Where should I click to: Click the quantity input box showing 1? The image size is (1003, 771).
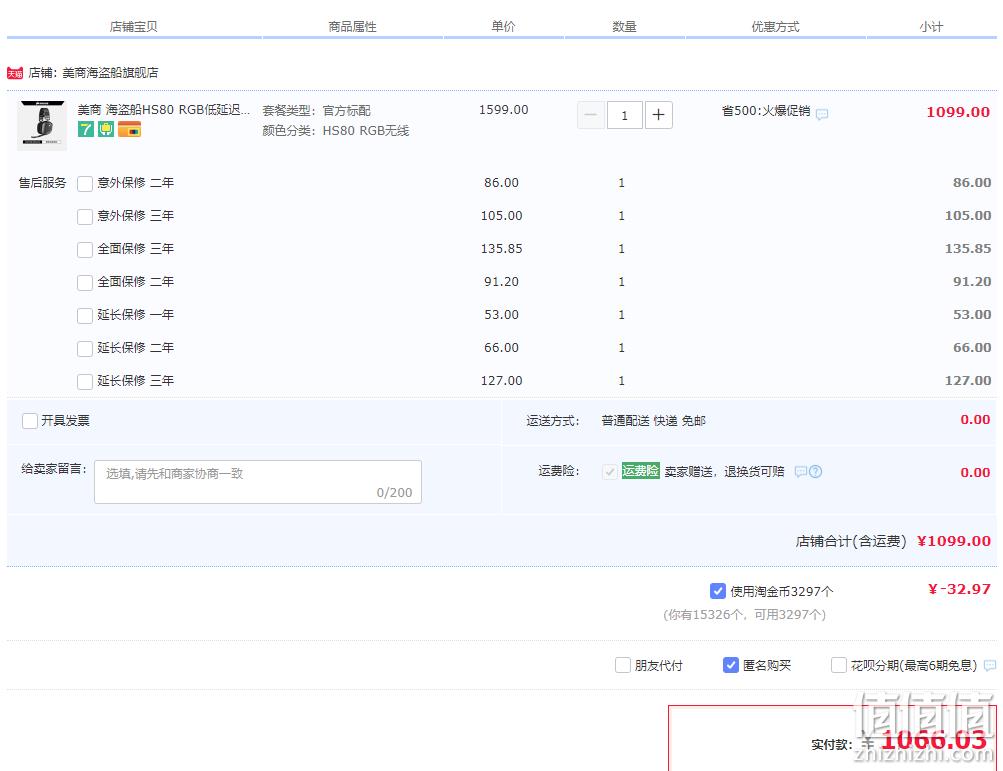click(x=624, y=115)
